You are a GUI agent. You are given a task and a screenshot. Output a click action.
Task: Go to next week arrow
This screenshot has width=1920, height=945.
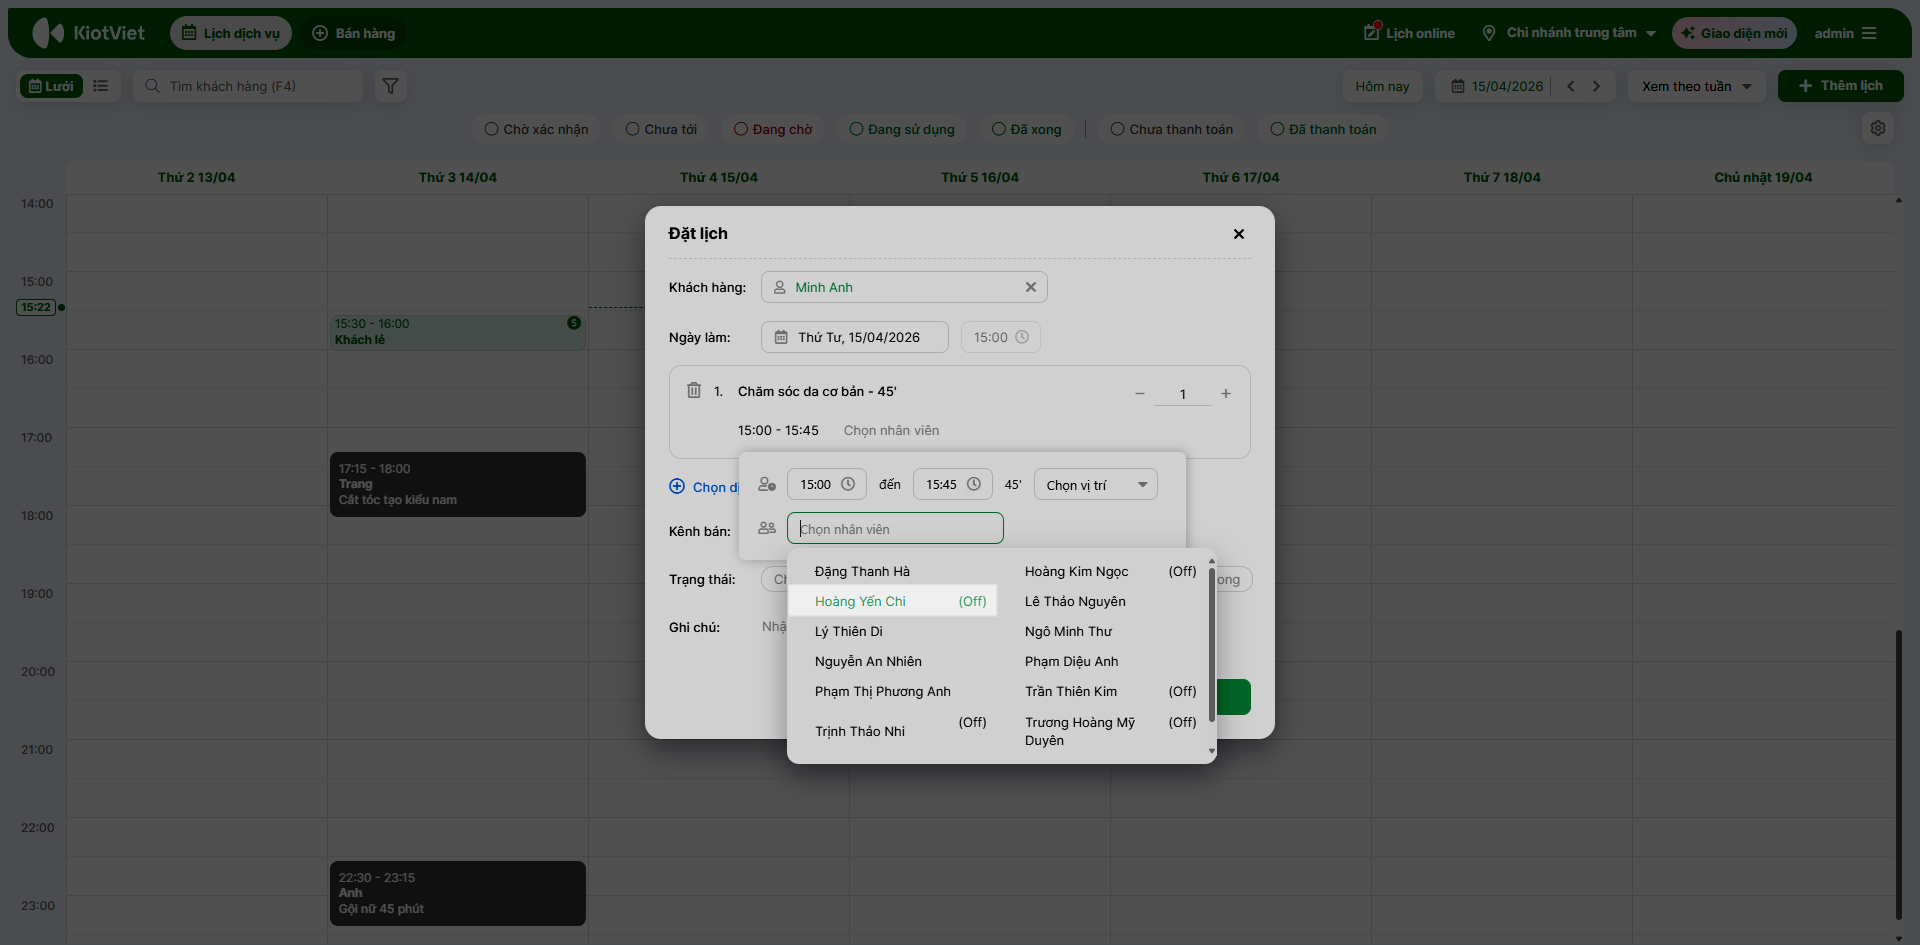1597,86
